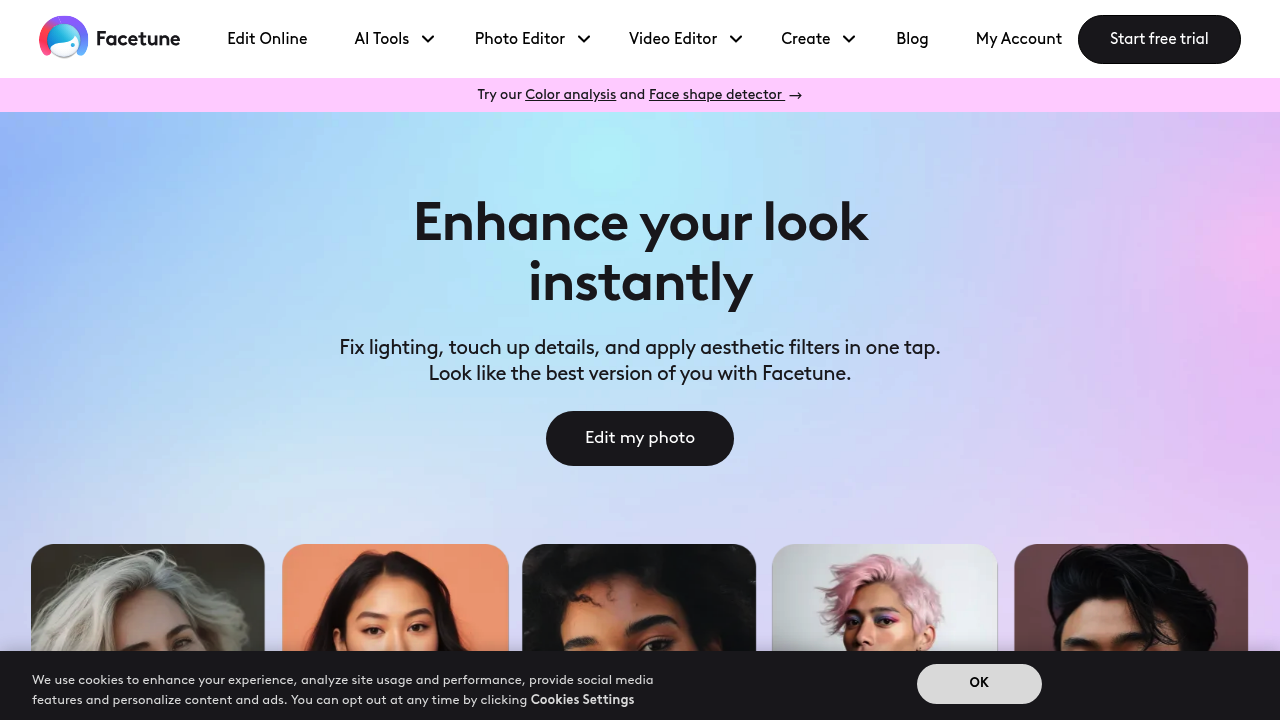Image resolution: width=1280 pixels, height=720 pixels.
Task: Accept cookies with the OK button
Action: click(979, 683)
